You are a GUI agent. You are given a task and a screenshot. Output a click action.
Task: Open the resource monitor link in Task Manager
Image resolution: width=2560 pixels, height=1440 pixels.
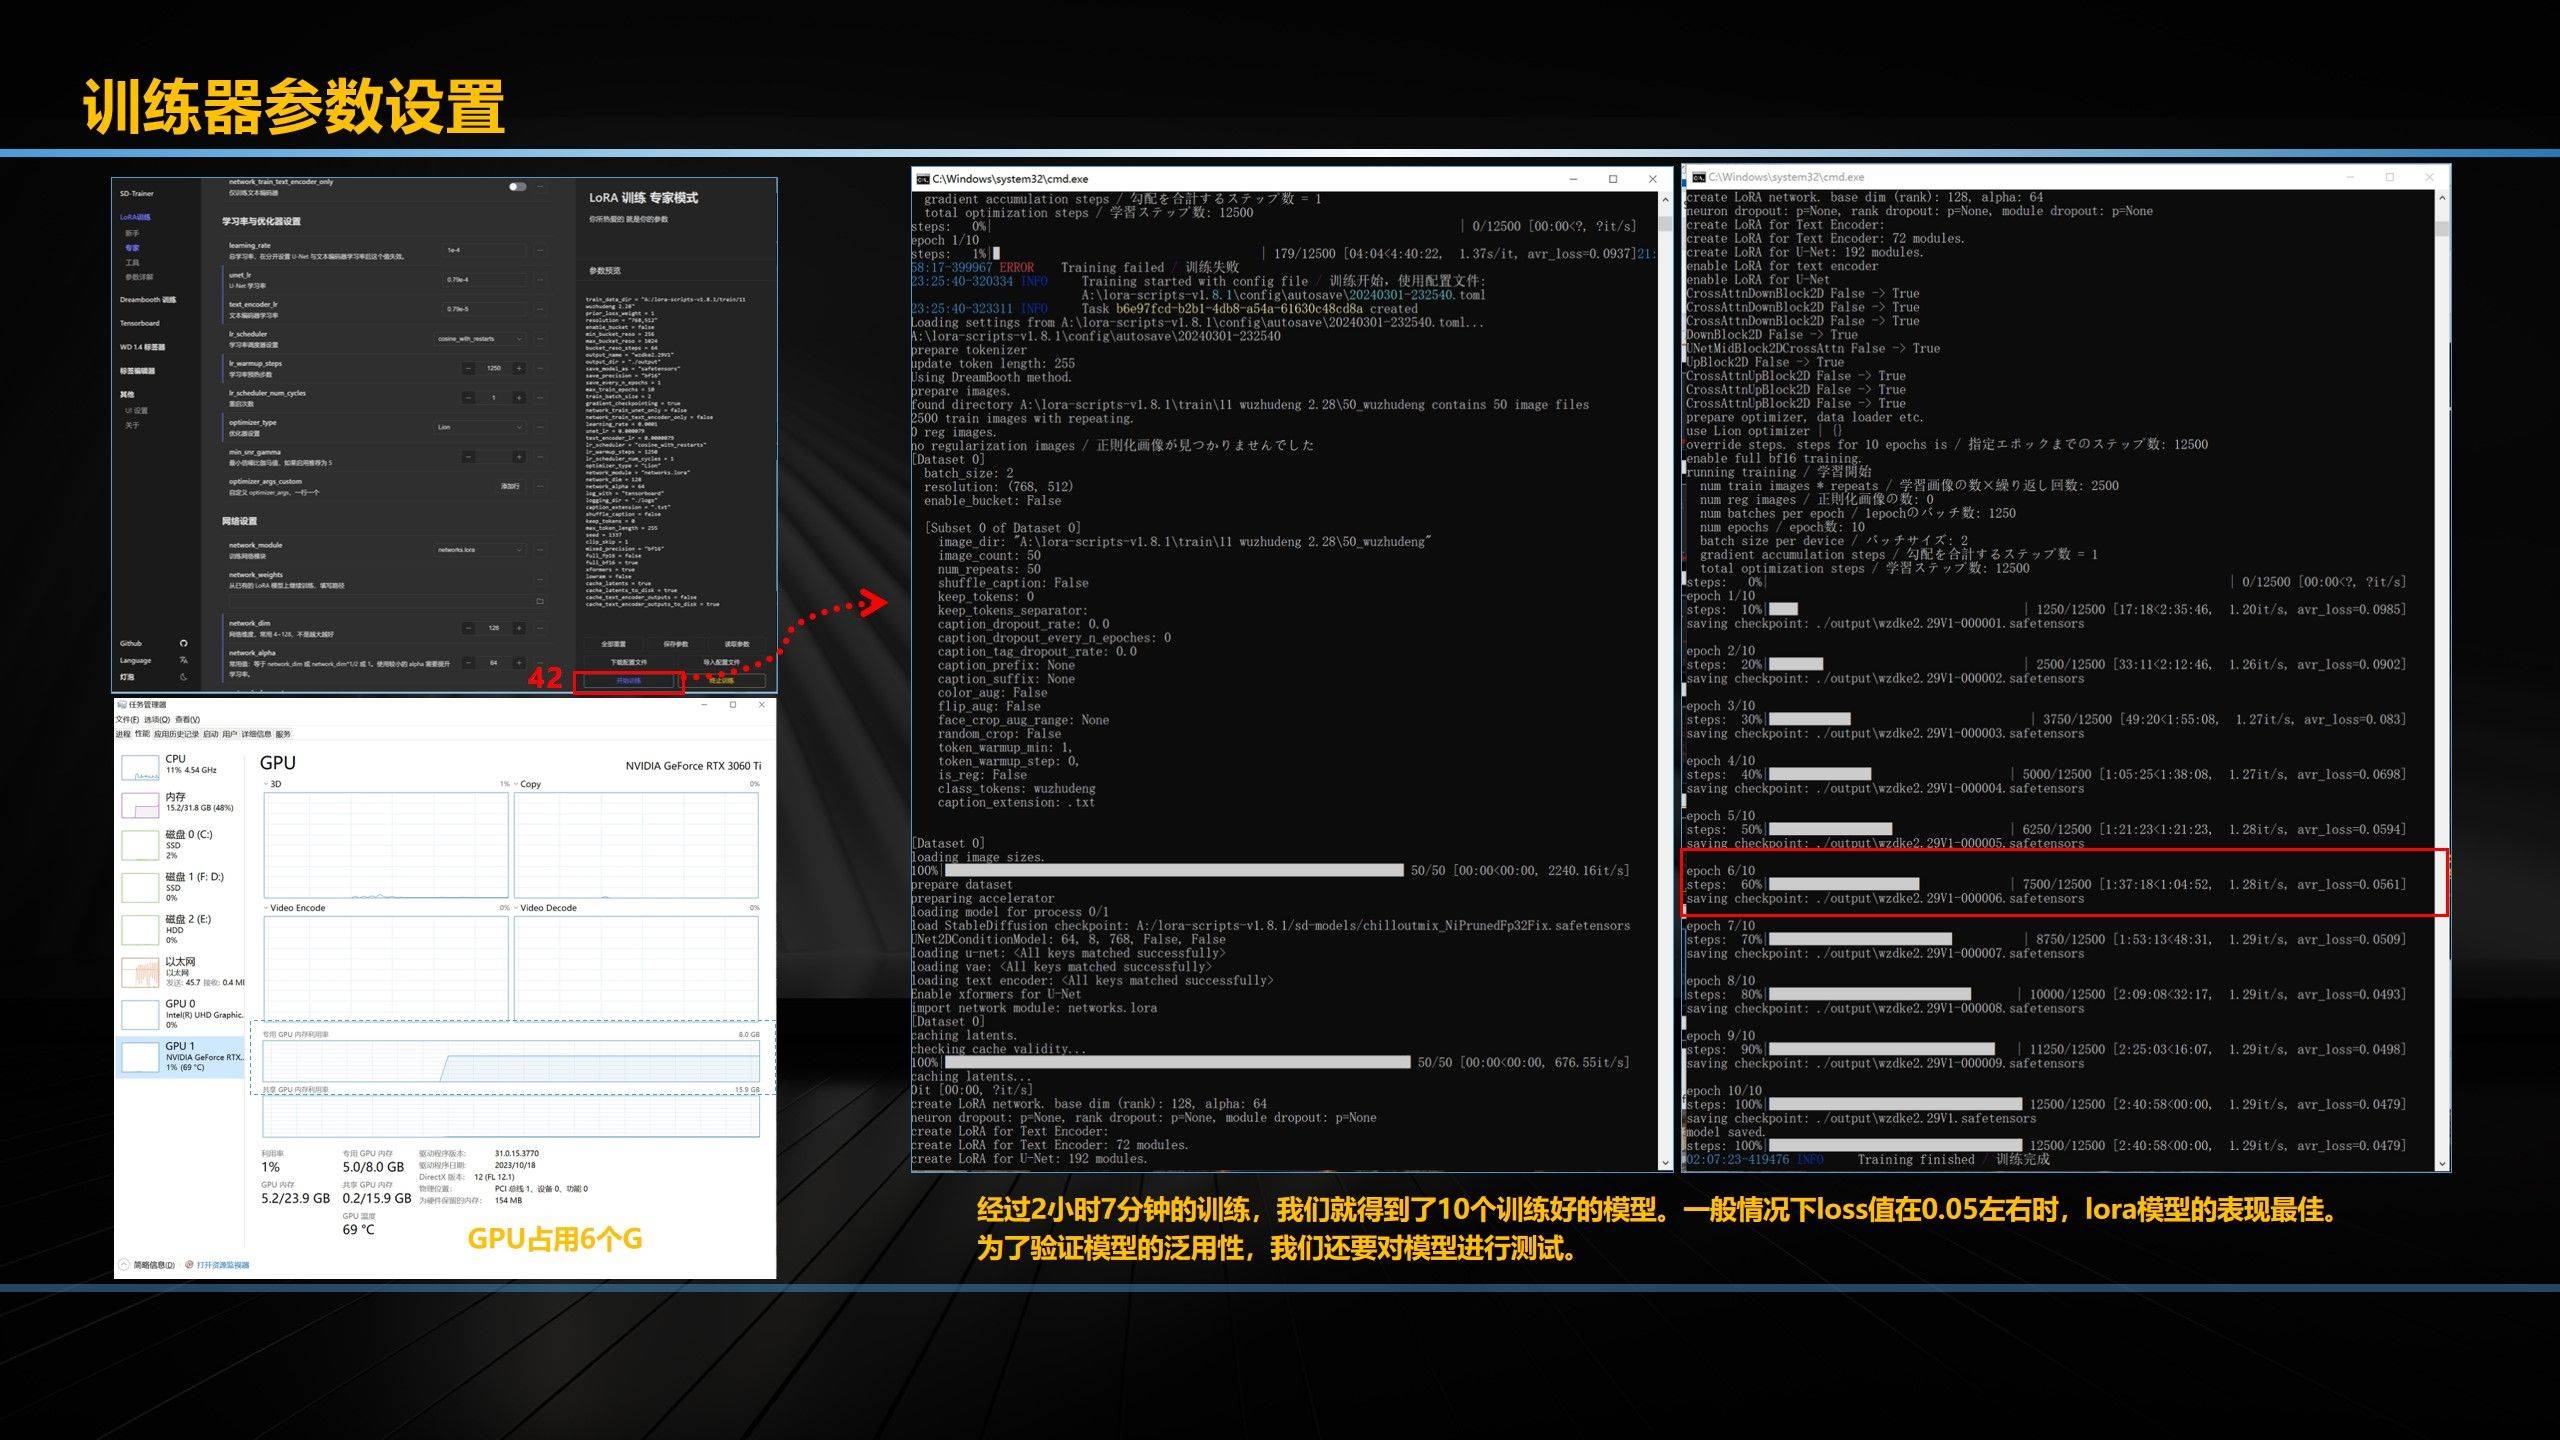click(223, 1265)
